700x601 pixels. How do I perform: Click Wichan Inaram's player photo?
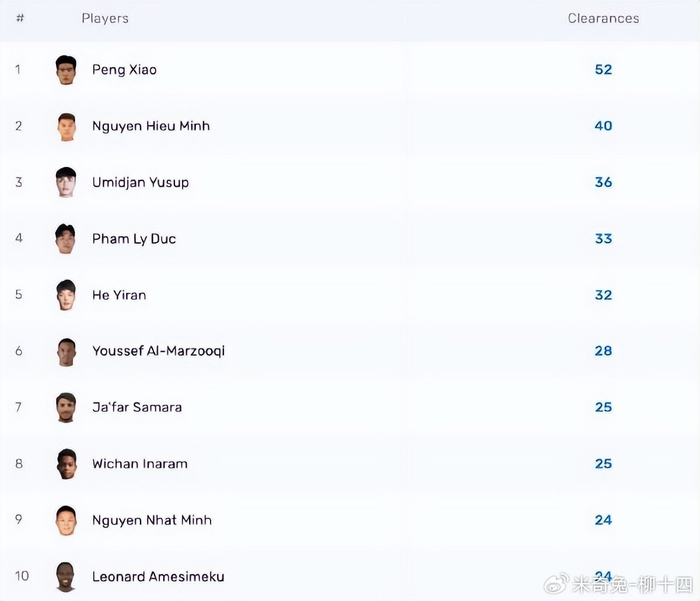[66, 464]
